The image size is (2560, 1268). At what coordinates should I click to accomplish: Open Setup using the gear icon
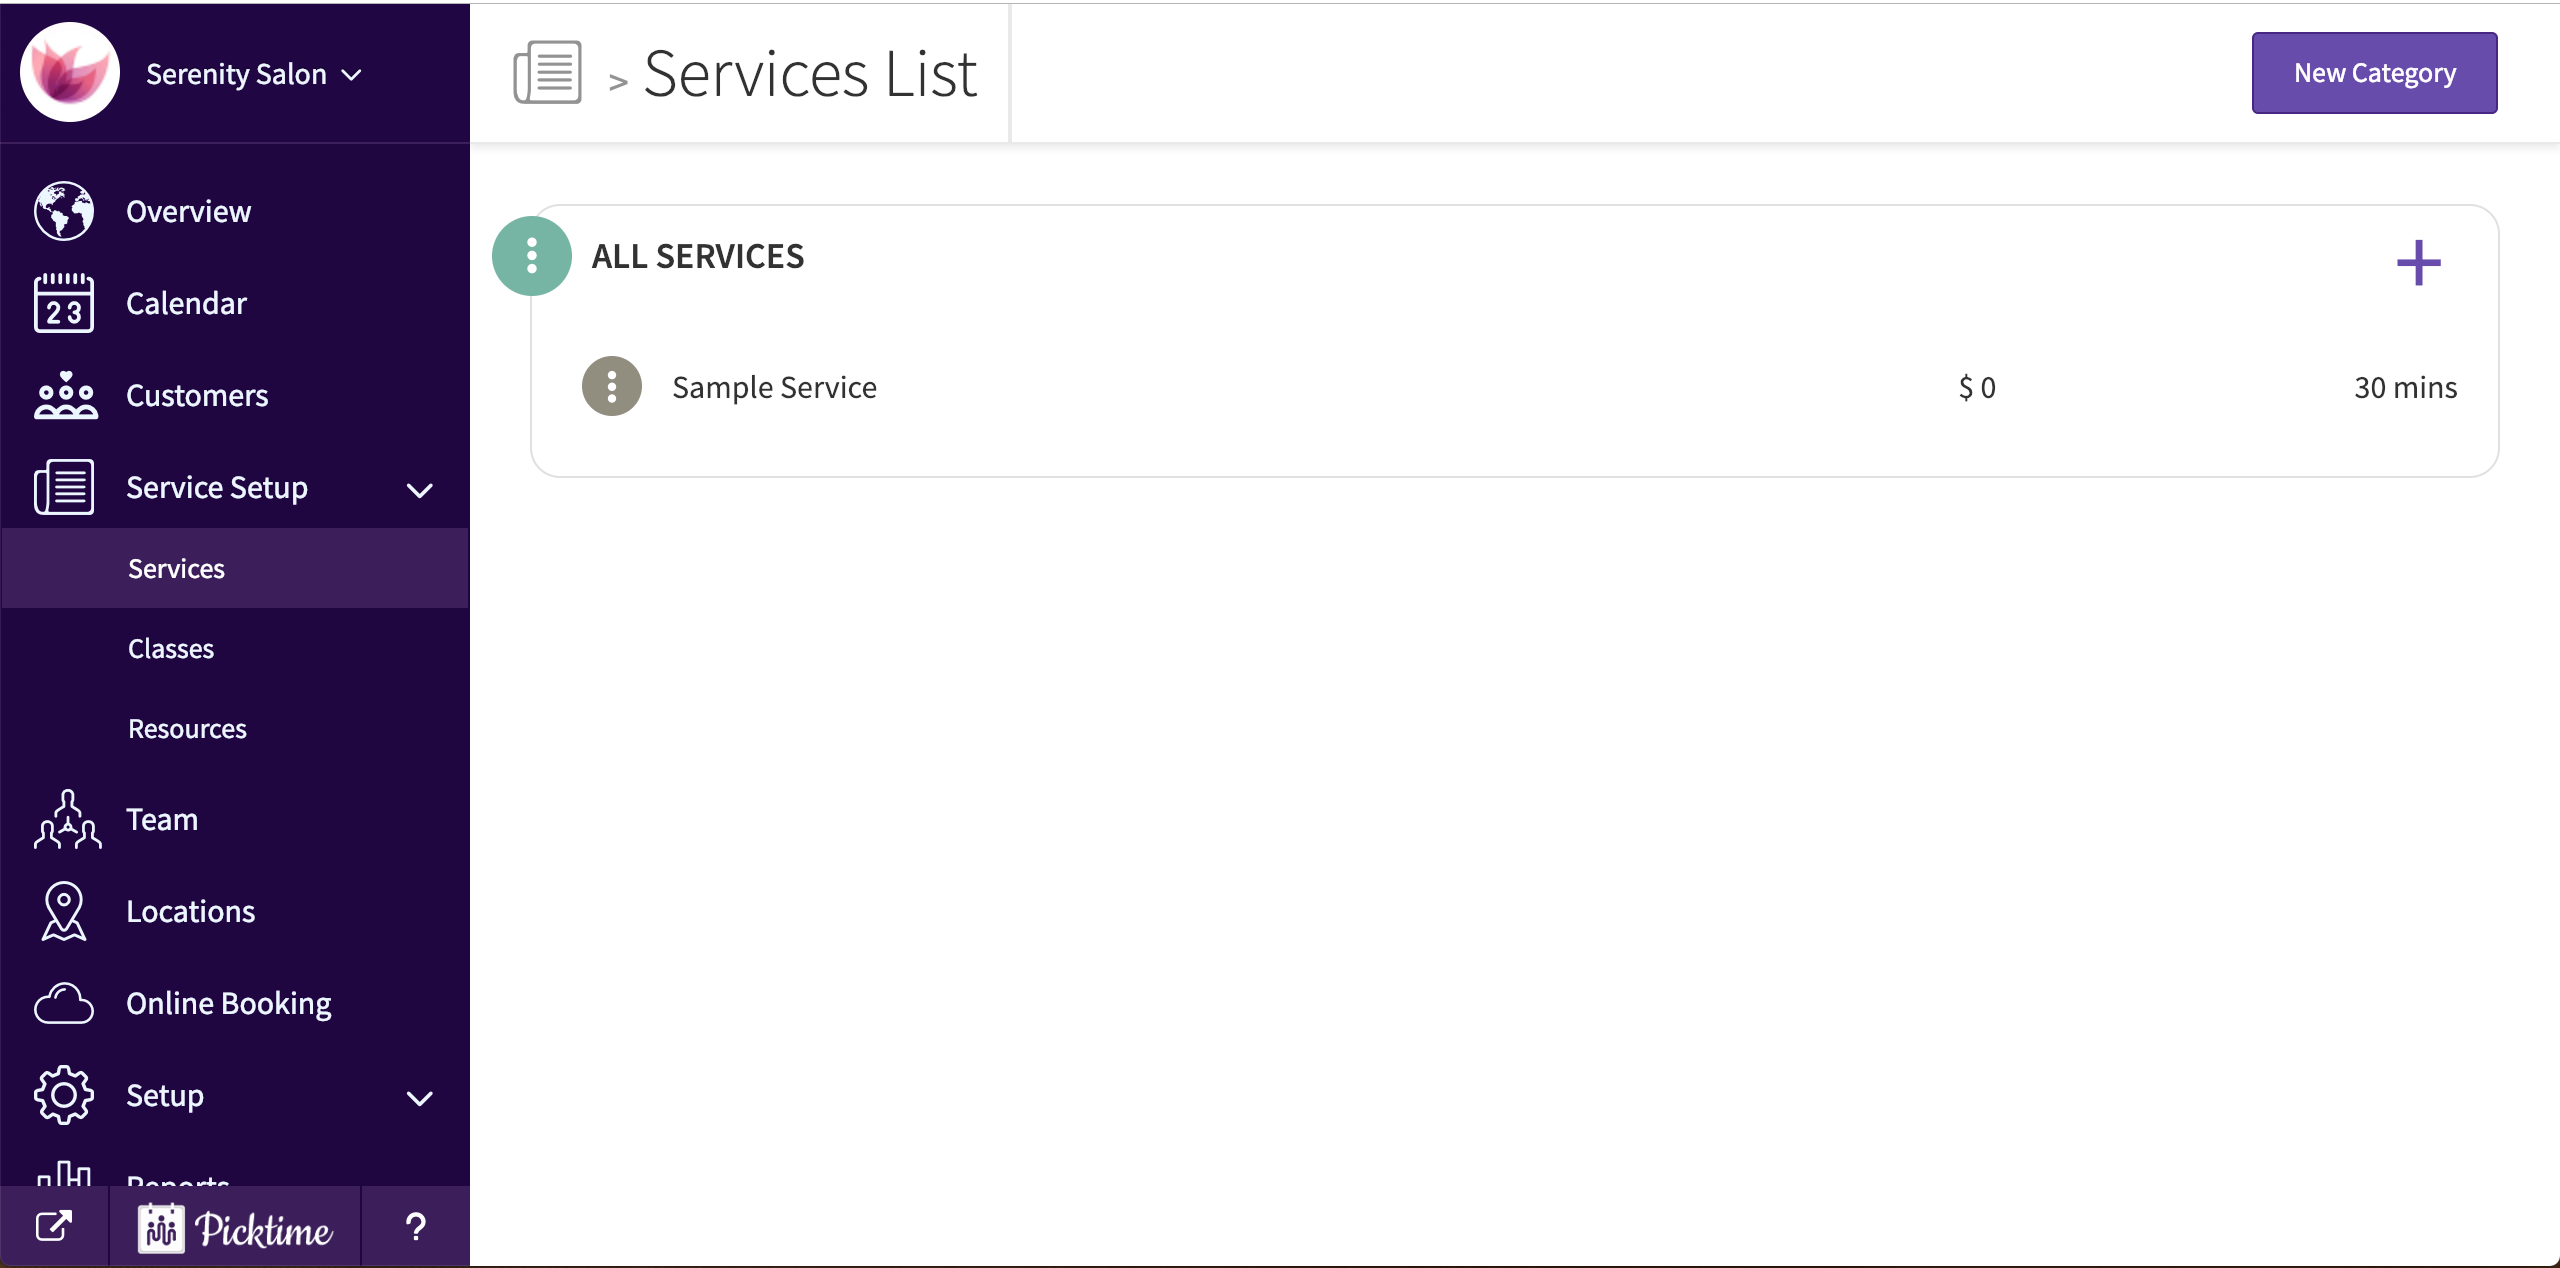click(x=63, y=1094)
